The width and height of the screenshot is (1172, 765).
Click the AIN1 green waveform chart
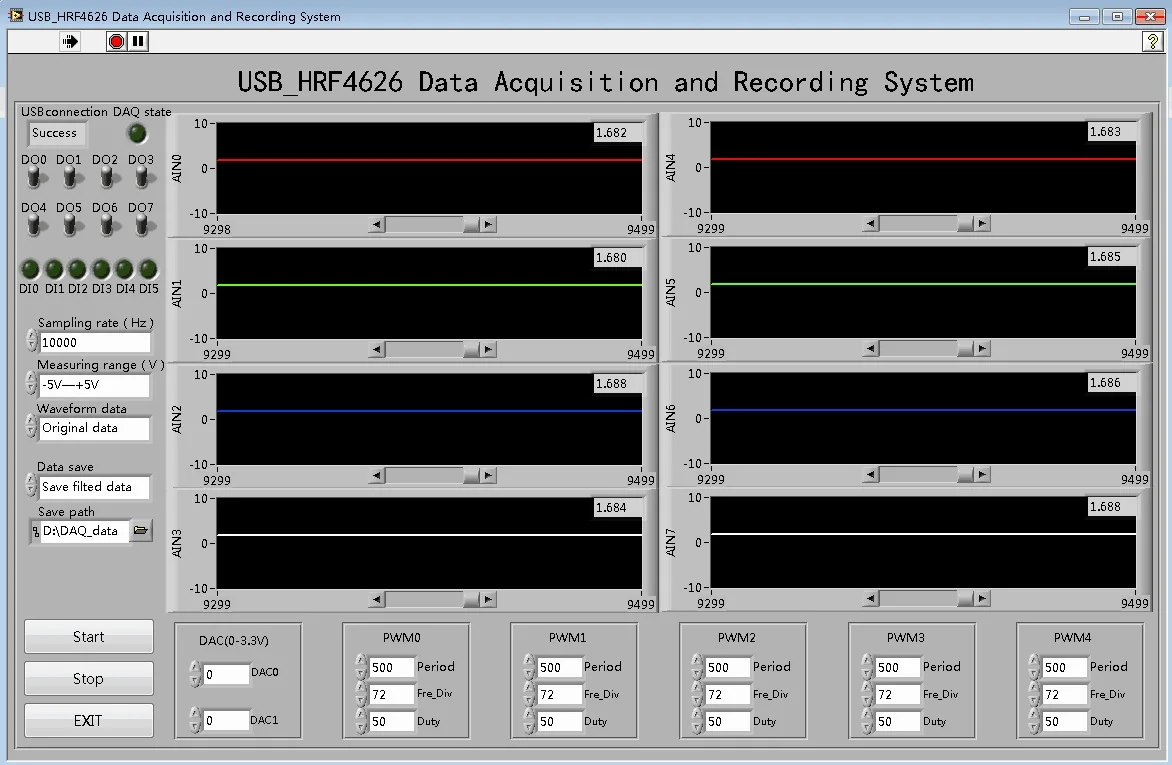(429, 293)
